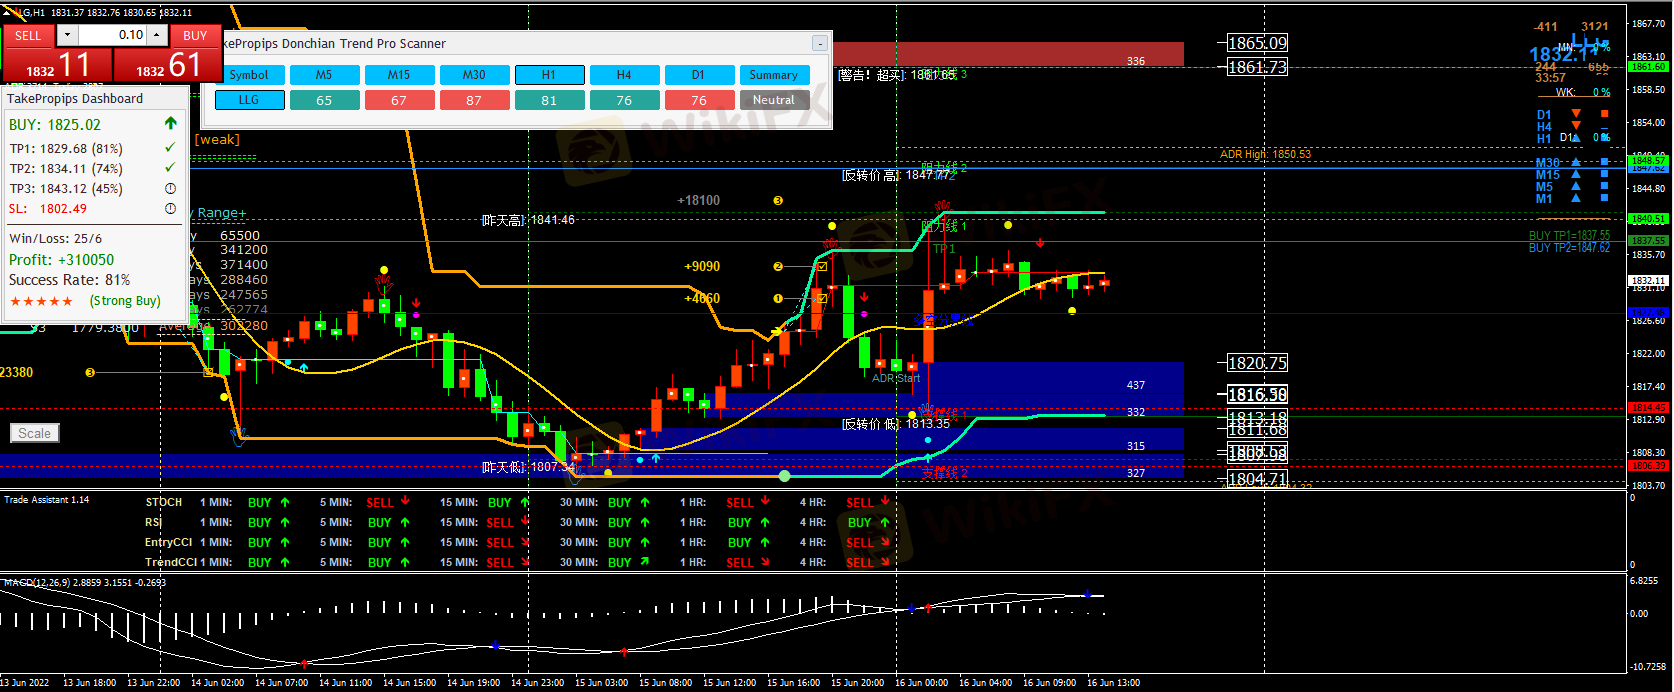The height and width of the screenshot is (692, 1674).
Task: Click the orange five-star rating icons
Action: pyautogui.click(x=41, y=301)
